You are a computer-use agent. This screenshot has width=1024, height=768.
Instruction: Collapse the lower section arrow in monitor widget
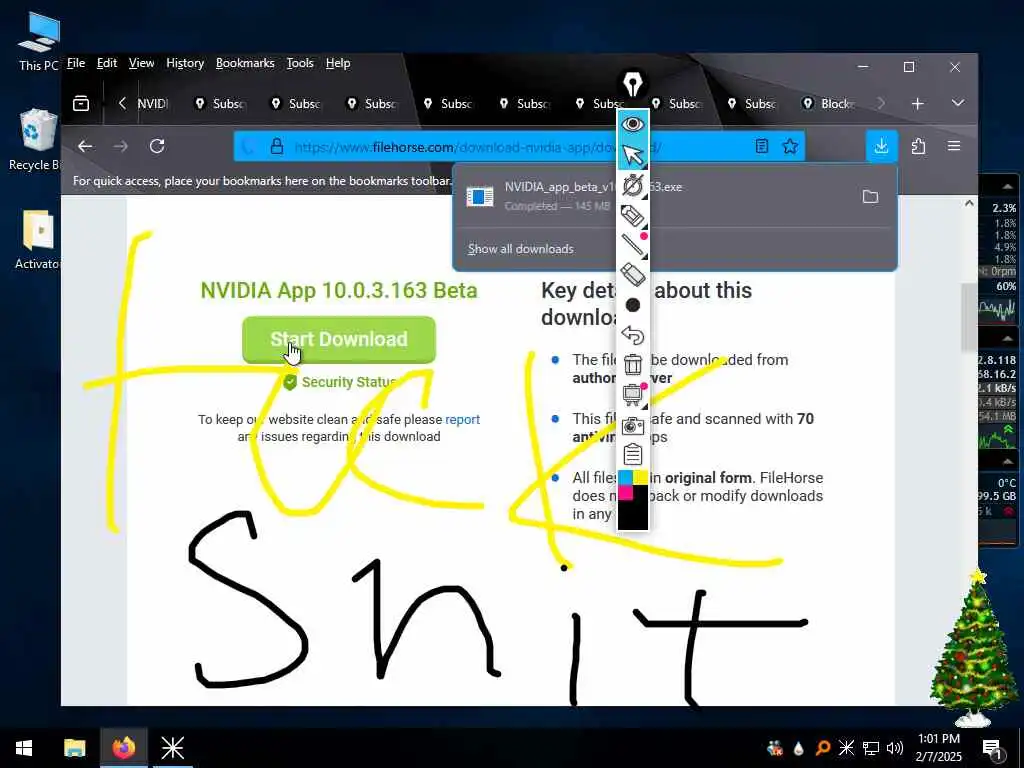[1007, 461]
